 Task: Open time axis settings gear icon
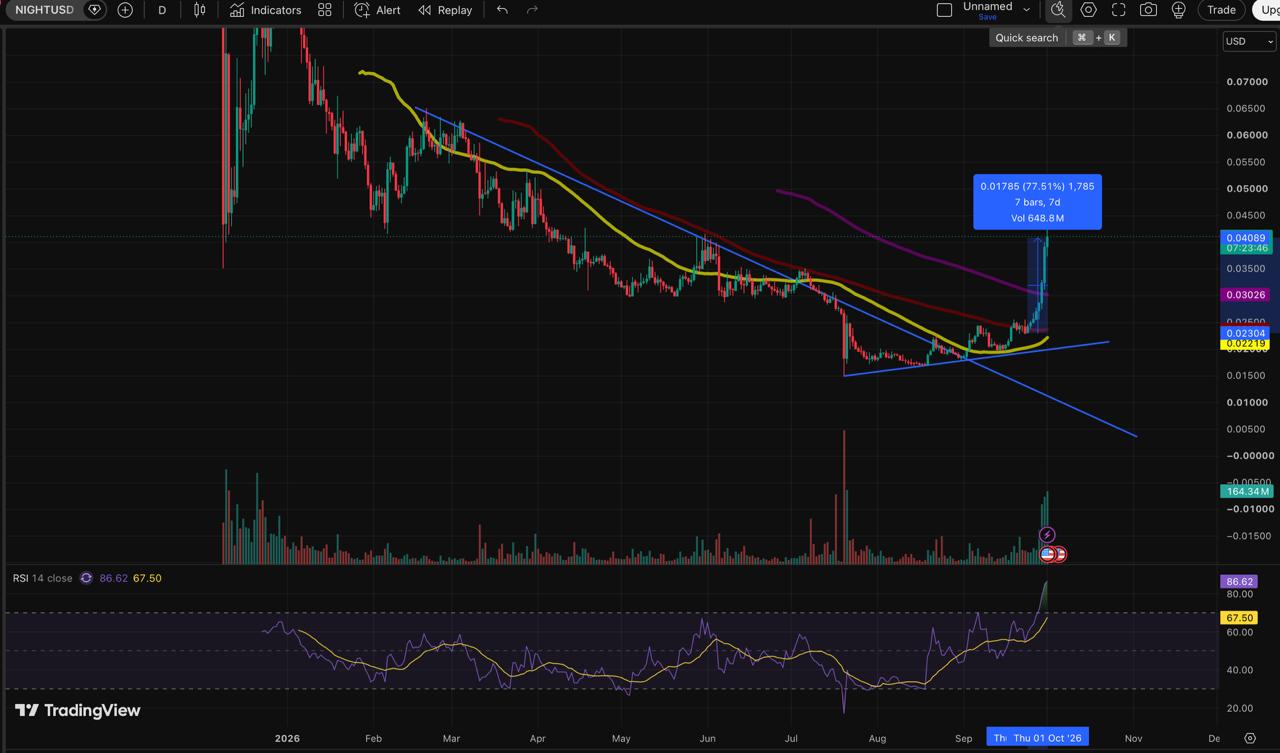1250,738
